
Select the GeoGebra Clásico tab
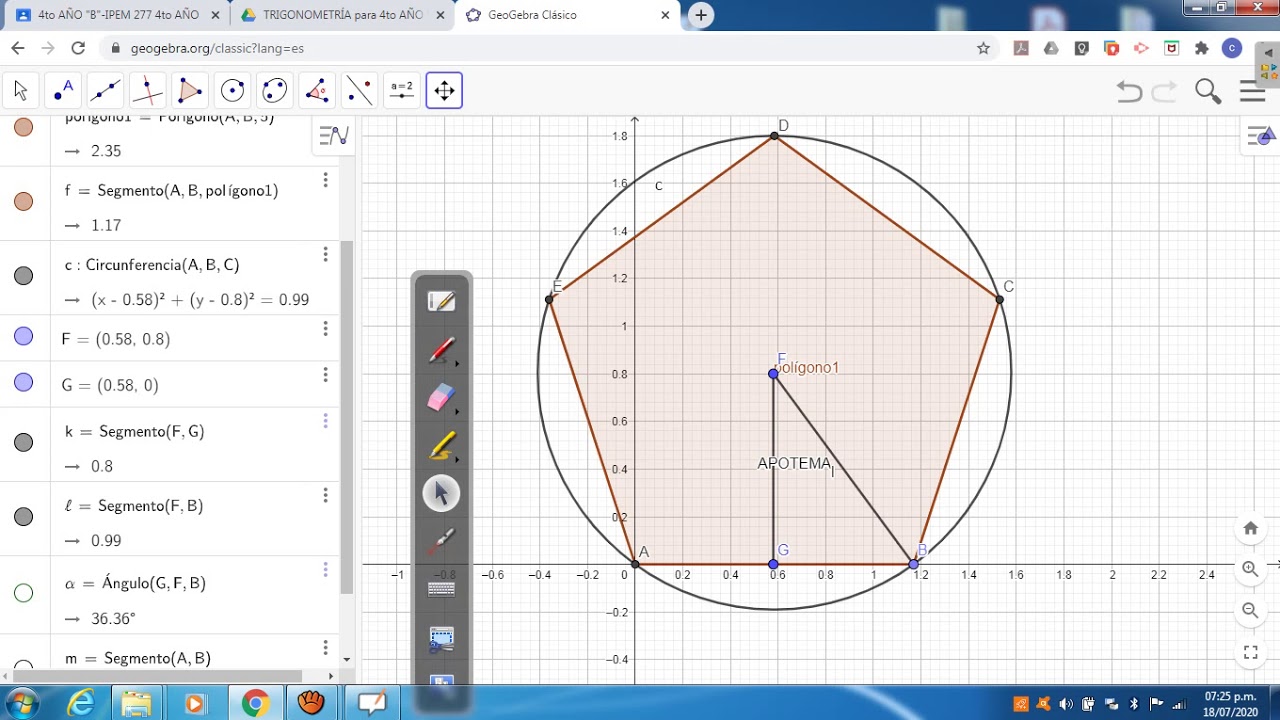(x=567, y=15)
